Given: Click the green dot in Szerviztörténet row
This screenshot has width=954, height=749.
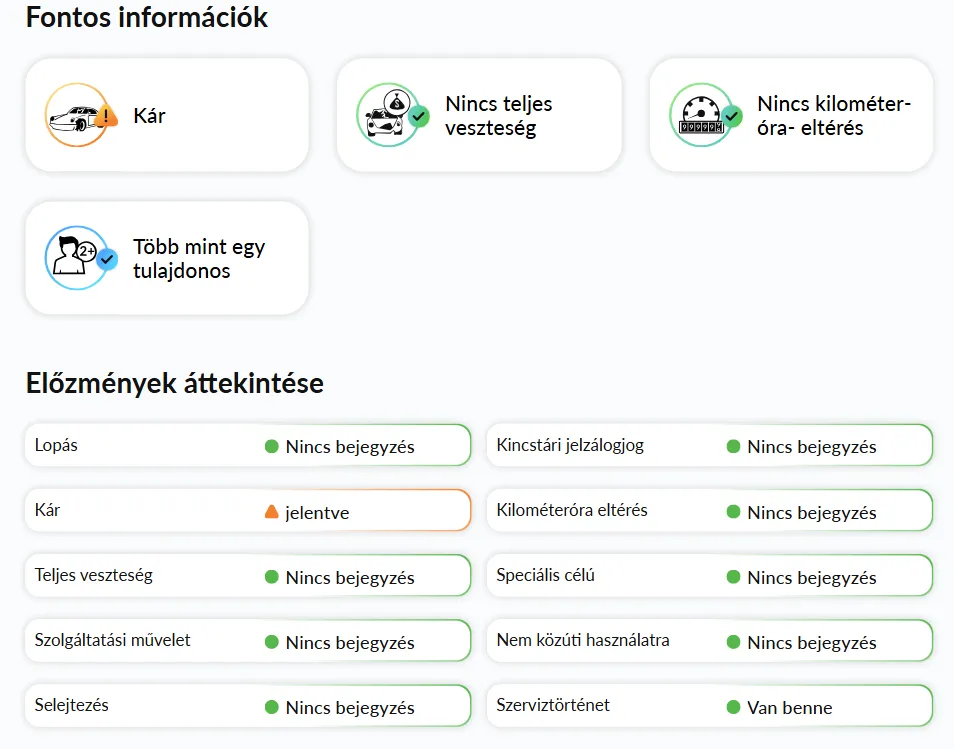Looking at the screenshot, I should (734, 707).
